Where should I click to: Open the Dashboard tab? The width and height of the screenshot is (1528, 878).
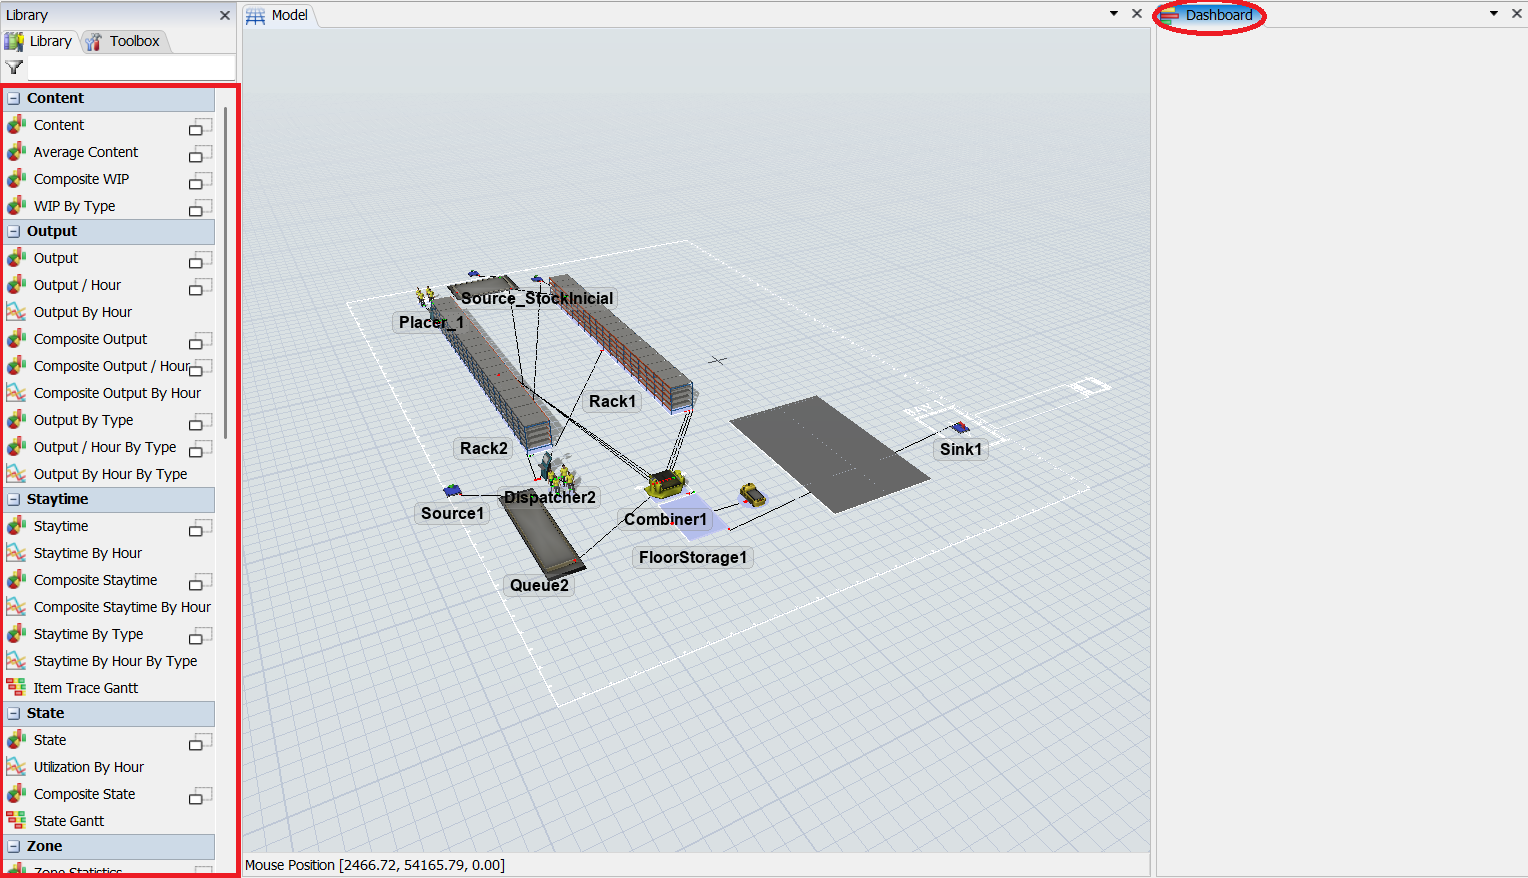[x=1217, y=15]
